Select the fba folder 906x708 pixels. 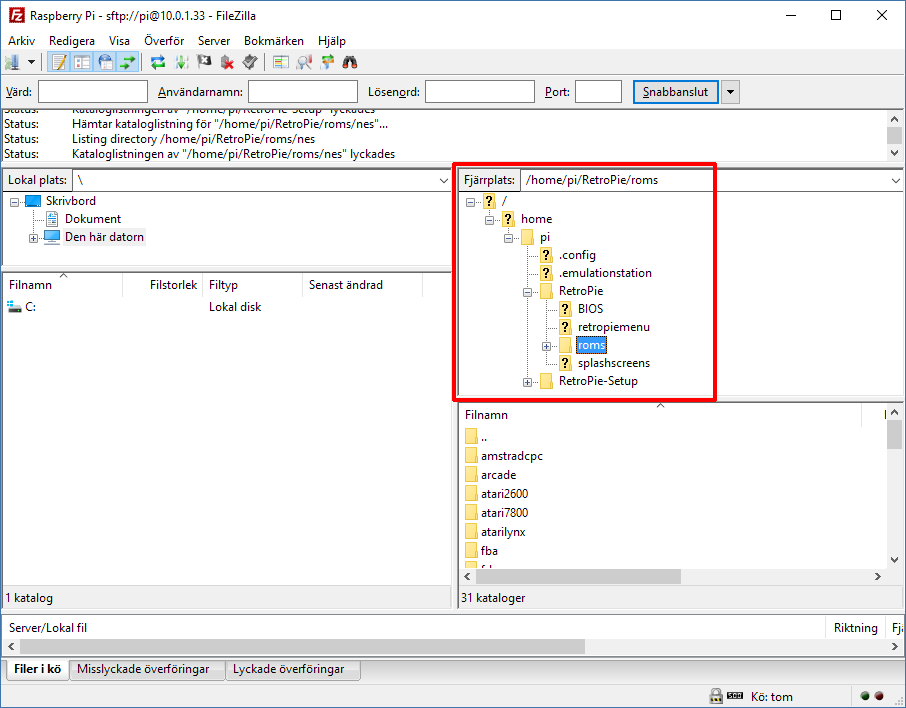tap(489, 551)
